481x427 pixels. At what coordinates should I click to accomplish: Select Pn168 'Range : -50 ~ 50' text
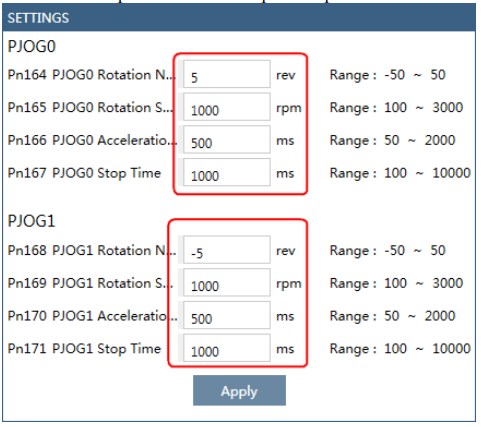(388, 250)
